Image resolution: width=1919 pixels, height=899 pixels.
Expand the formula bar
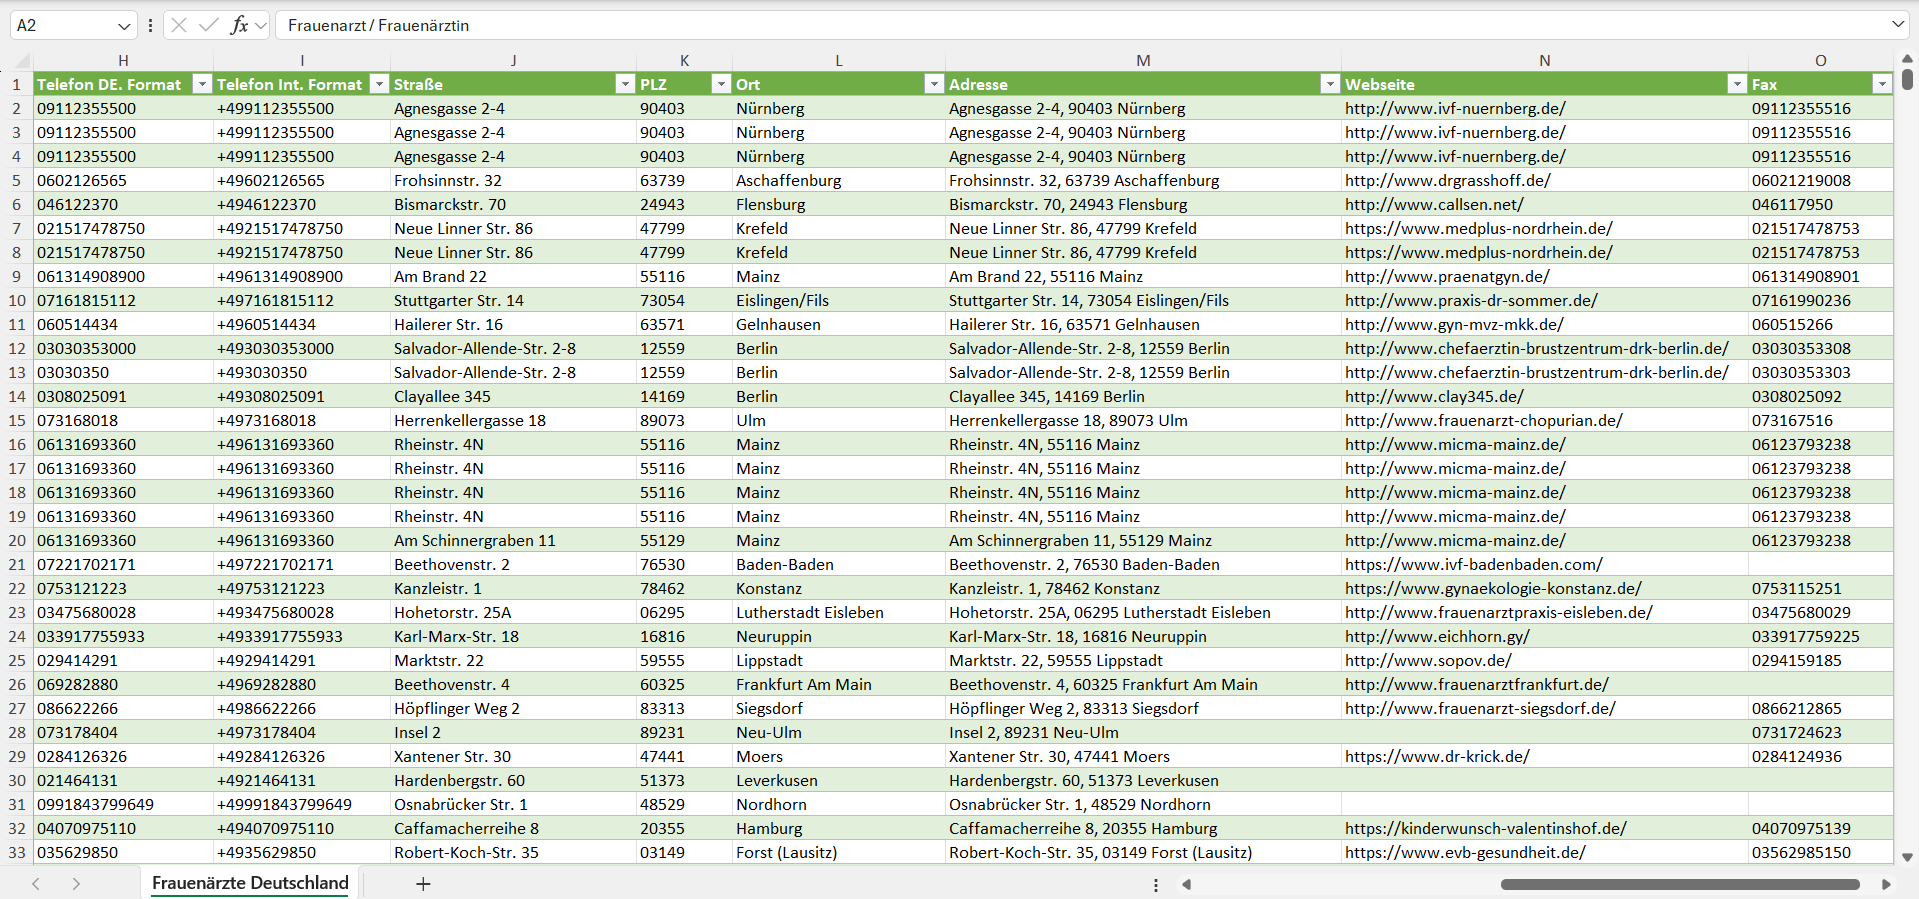coord(1897,25)
